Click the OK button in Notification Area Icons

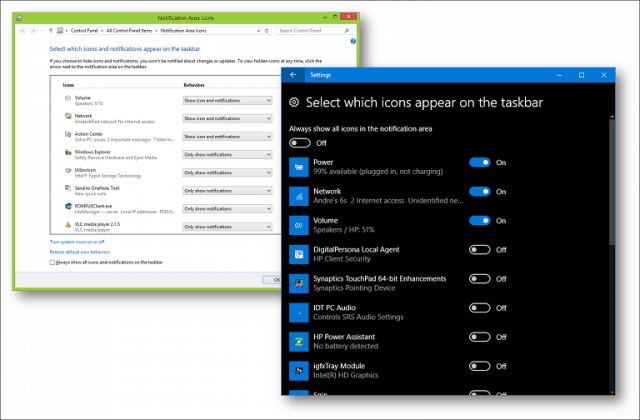pos(272,280)
